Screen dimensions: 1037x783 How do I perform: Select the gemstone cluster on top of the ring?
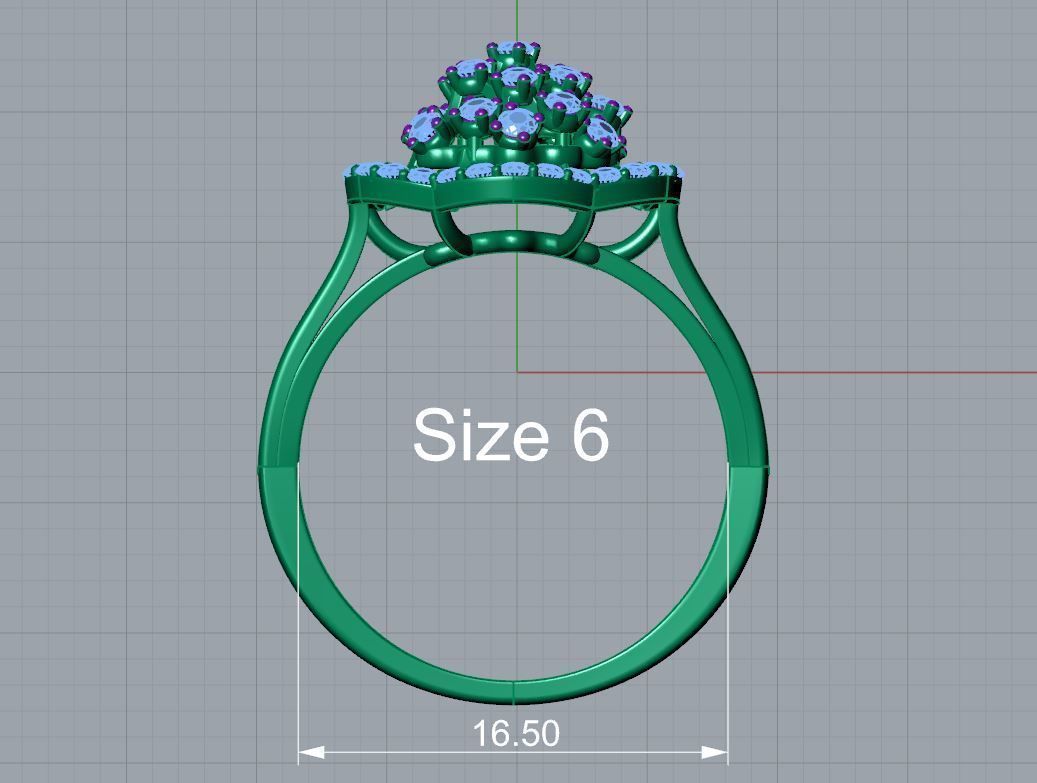(x=516, y=106)
